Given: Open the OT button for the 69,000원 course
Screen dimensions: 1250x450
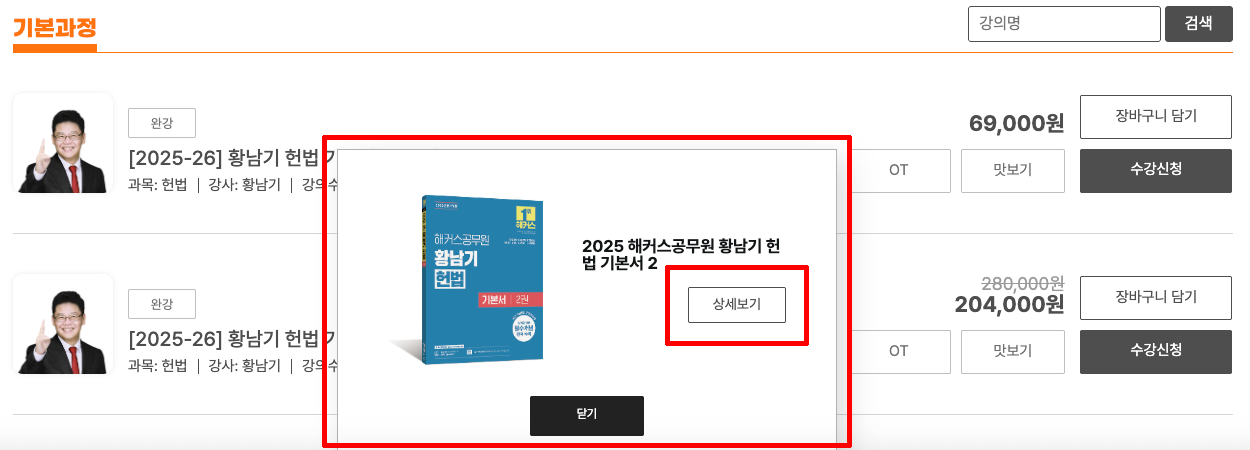Looking at the screenshot, I should pyautogui.click(x=898, y=170).
